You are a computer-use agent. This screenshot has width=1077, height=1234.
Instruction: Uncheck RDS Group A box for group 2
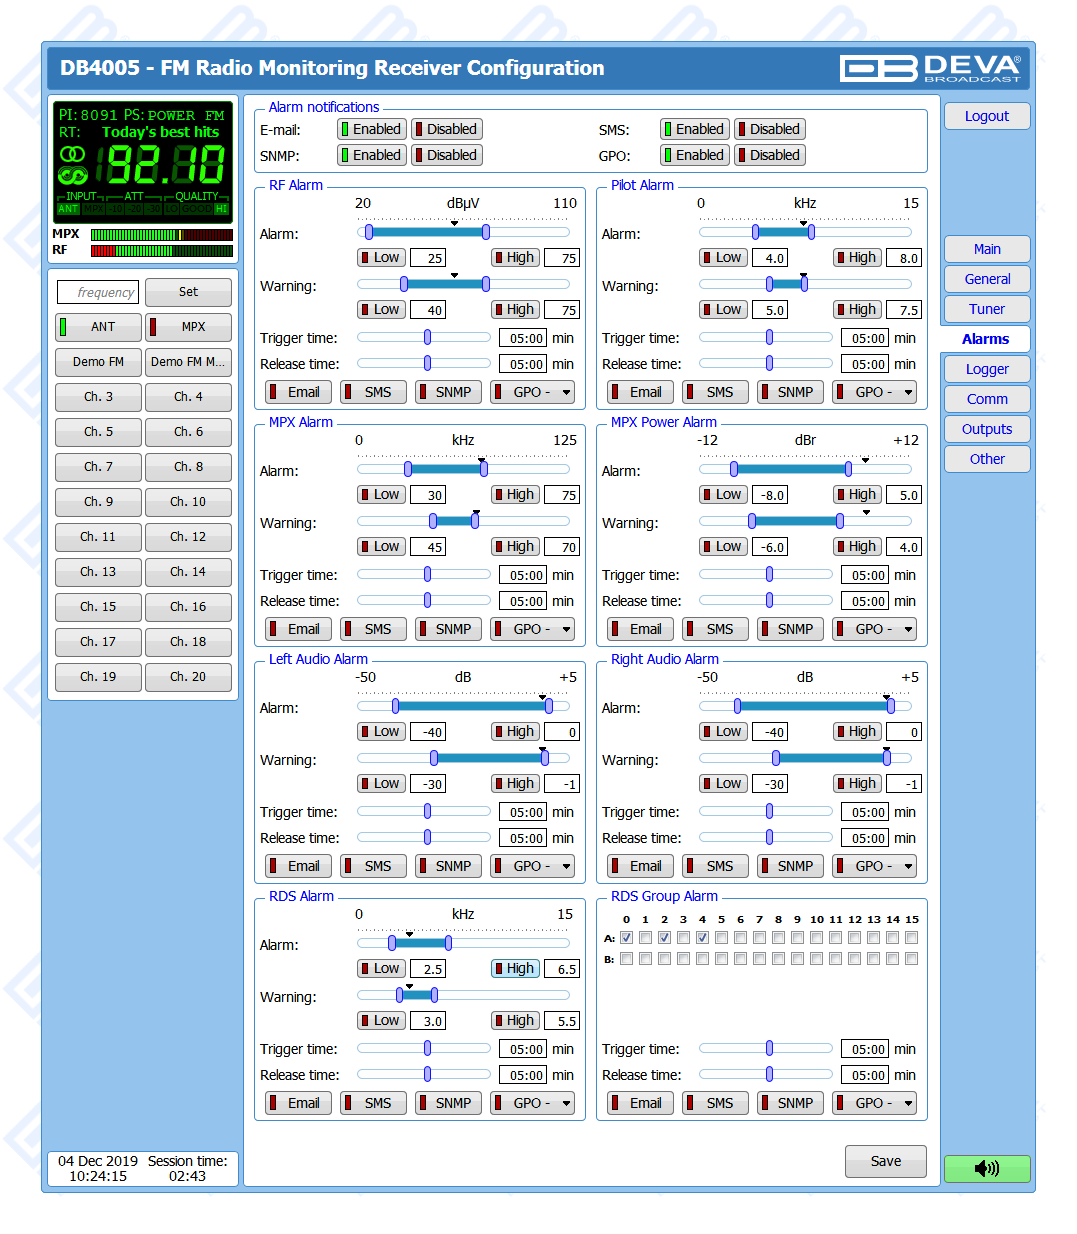click(664, 938)
